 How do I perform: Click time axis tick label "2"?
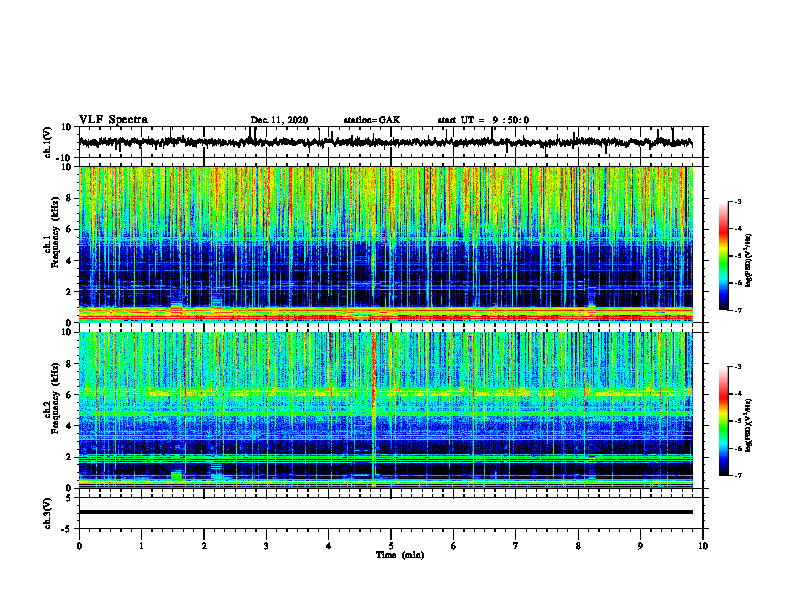pos(204,545)
